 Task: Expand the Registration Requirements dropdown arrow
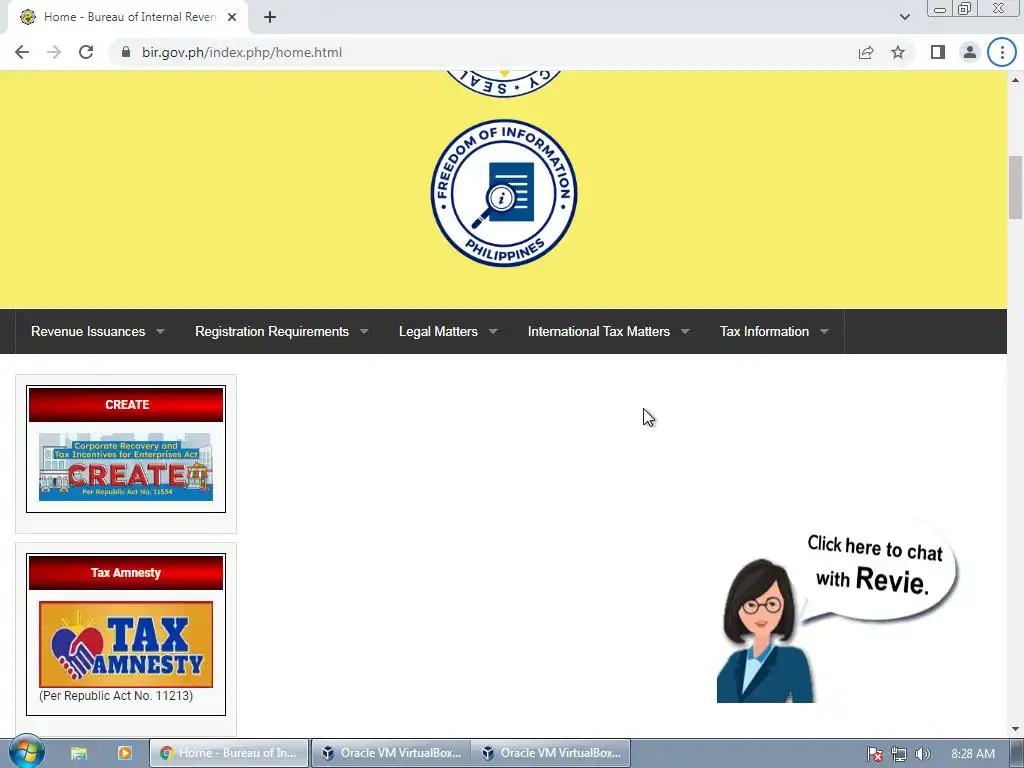pyautogui.click(x=364, y=332)
